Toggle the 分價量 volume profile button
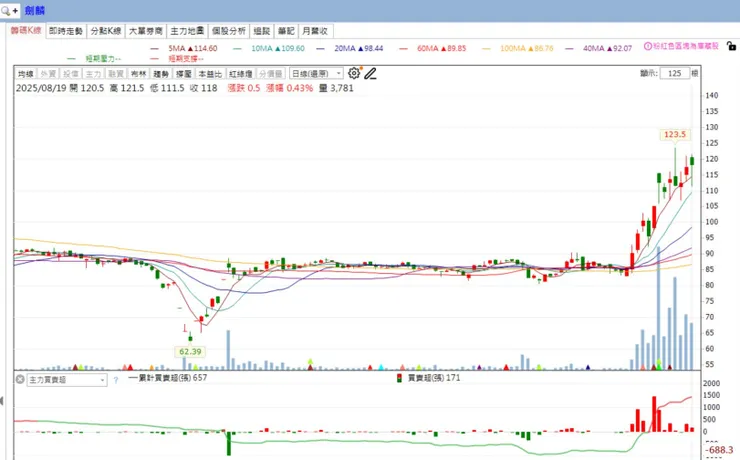Viewport: 740px width, 460px height. 271,74
